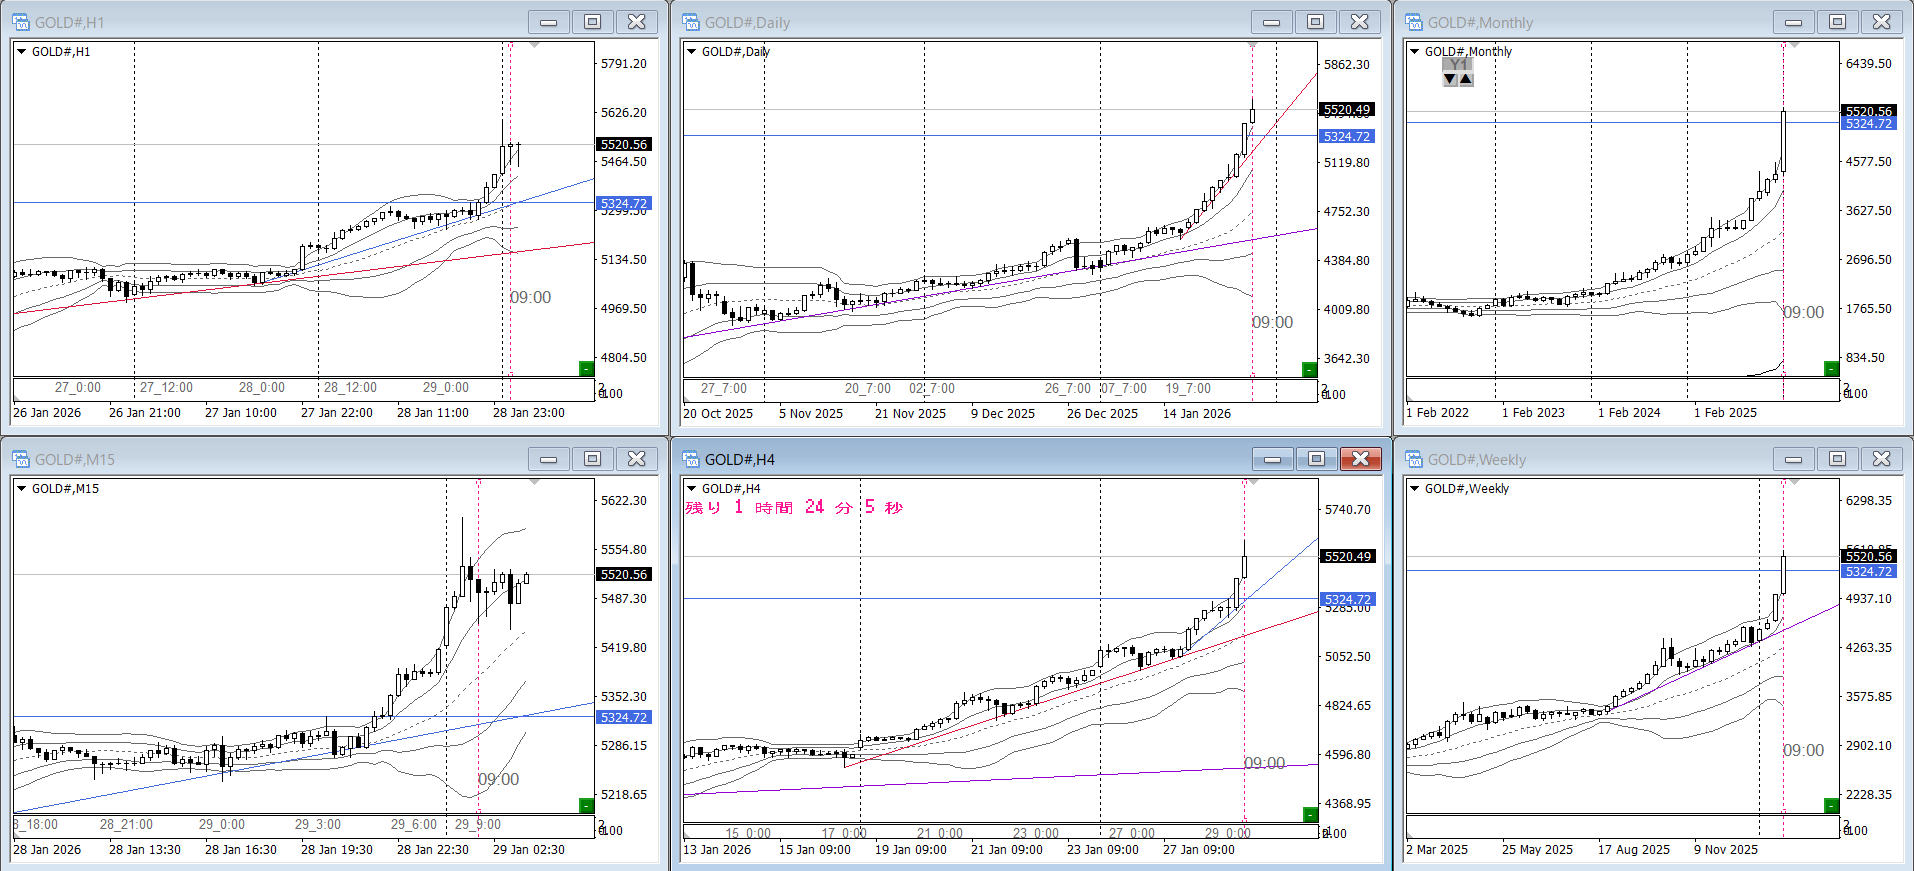Click the GOLD#,Daily window title icon
This screenshot has width=1914, height=871.
[x=691, y=22]
